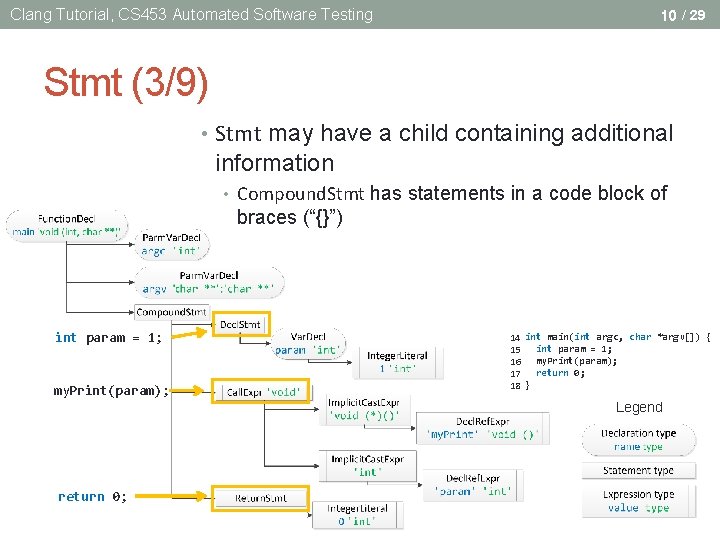
Task: Select the IntegerLiteral 1 'int' node
Action: click(398, 362)
